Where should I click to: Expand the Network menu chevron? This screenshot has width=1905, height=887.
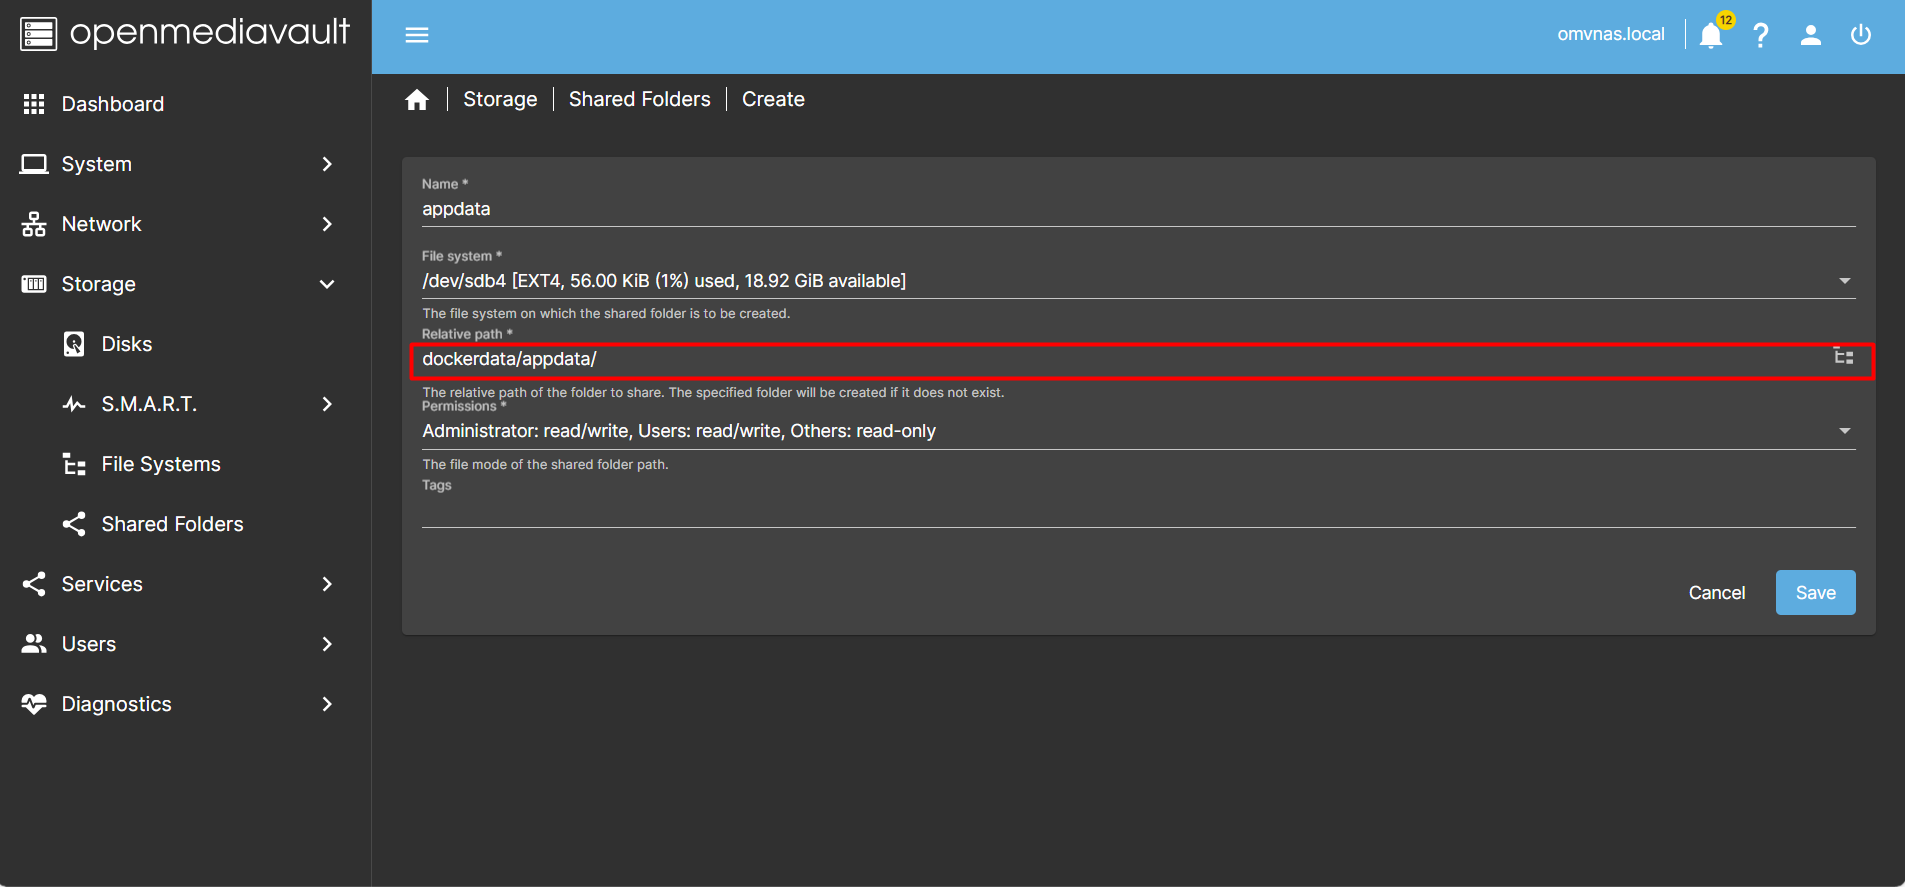click(x=327, y=224)
